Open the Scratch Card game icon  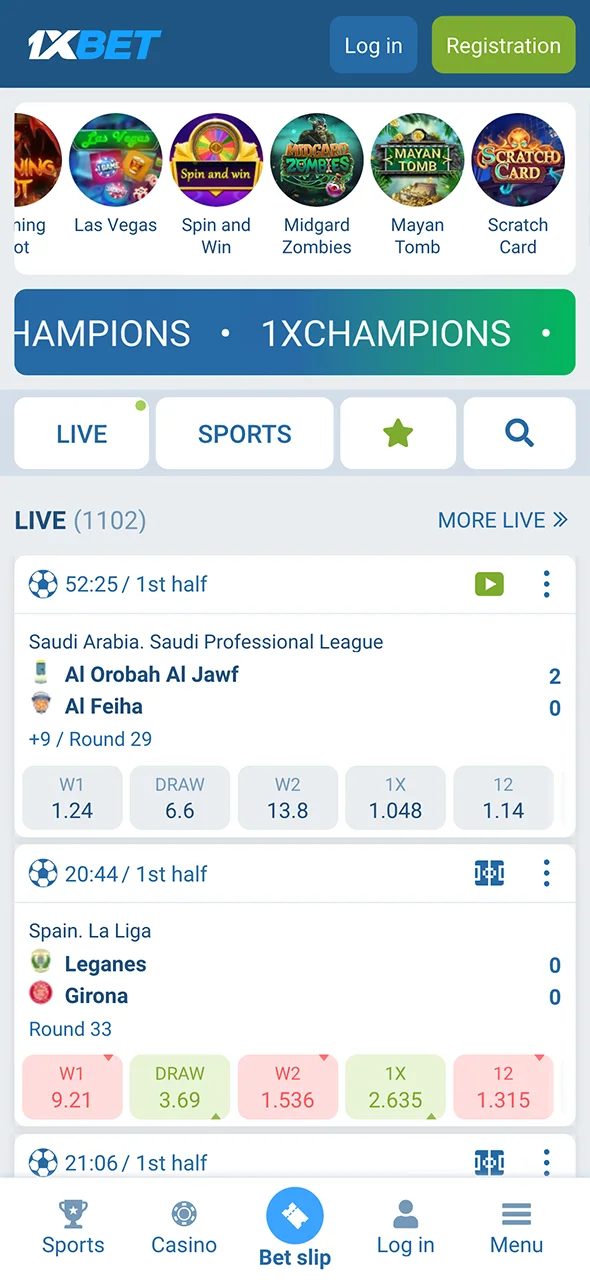[x=518, y=160]
